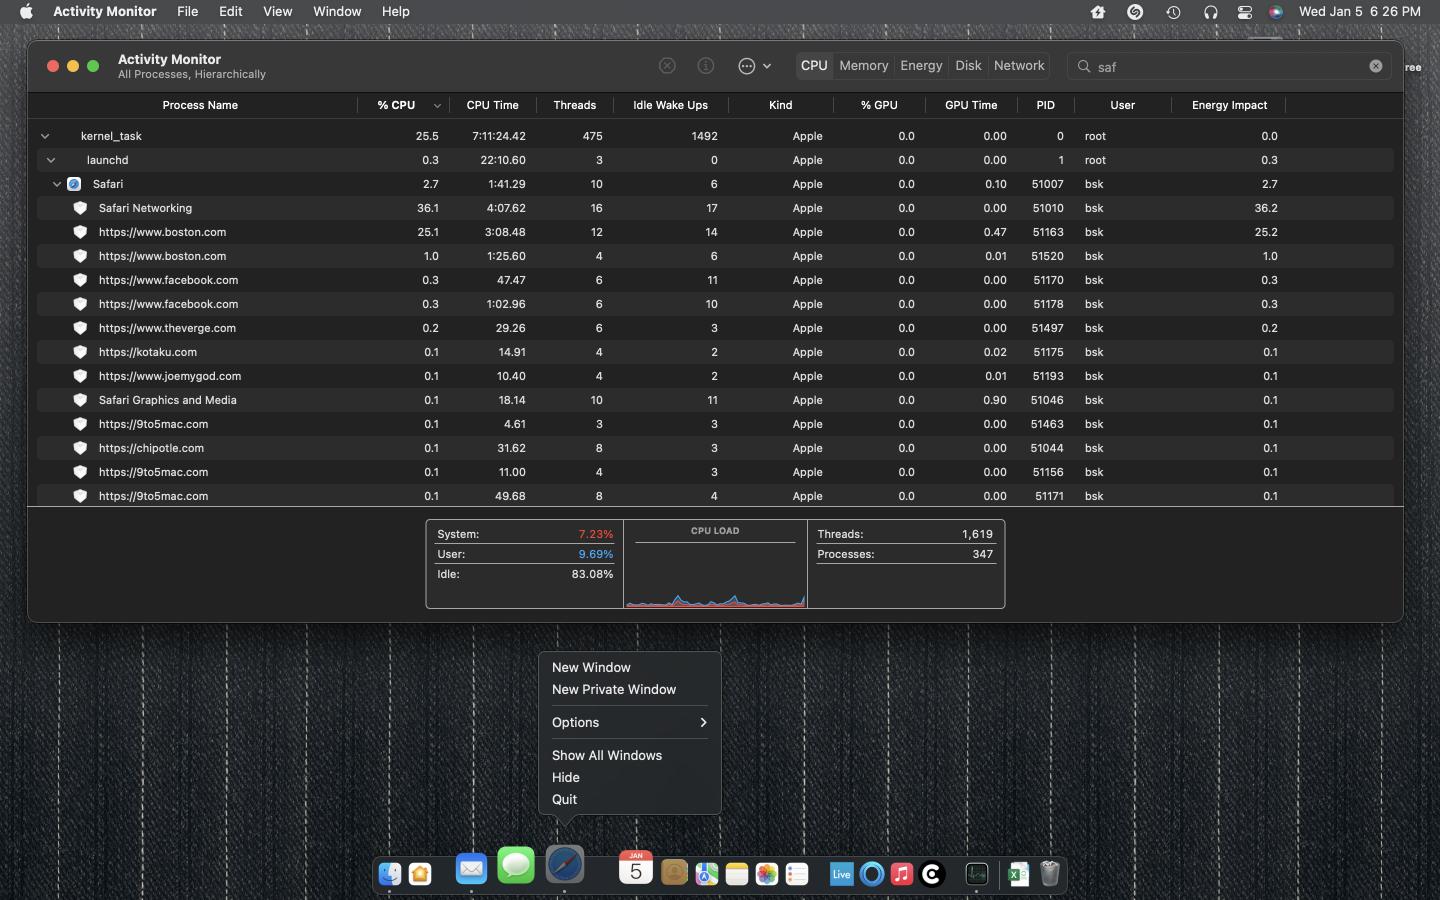Choose Hide in the Safari Dock menu
Viewport: 1440px width, 900px height.
pyautogui.click(x=629, y=777)
